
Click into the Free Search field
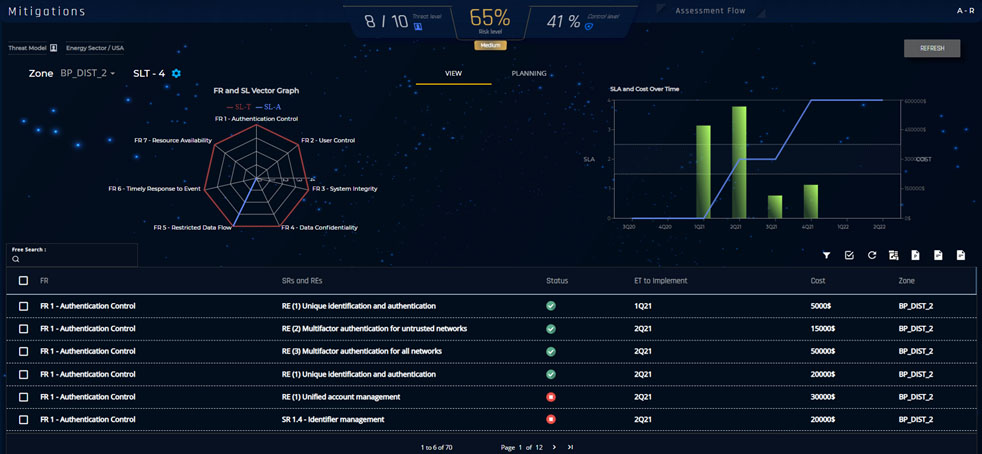pos(75,259)
